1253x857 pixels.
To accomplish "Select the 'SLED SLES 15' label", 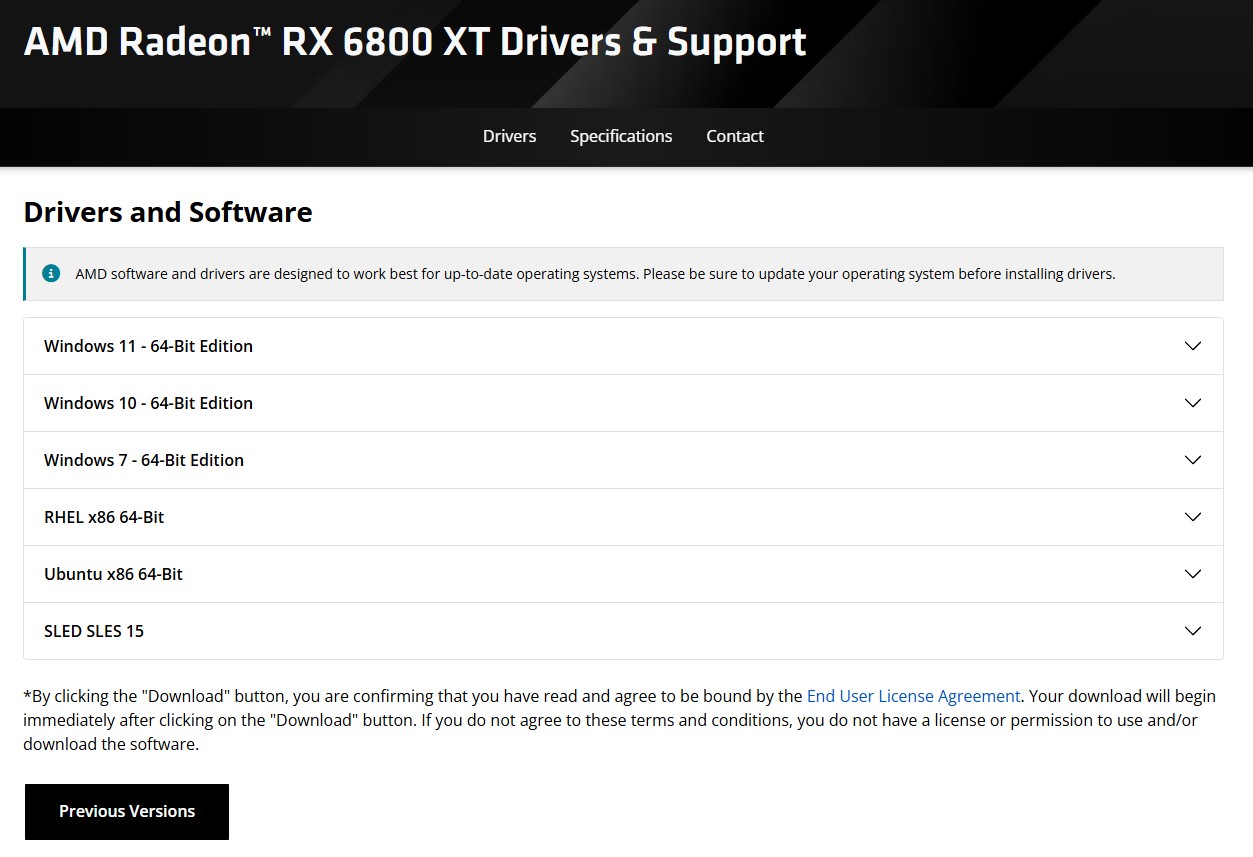I will click(94, 631).
